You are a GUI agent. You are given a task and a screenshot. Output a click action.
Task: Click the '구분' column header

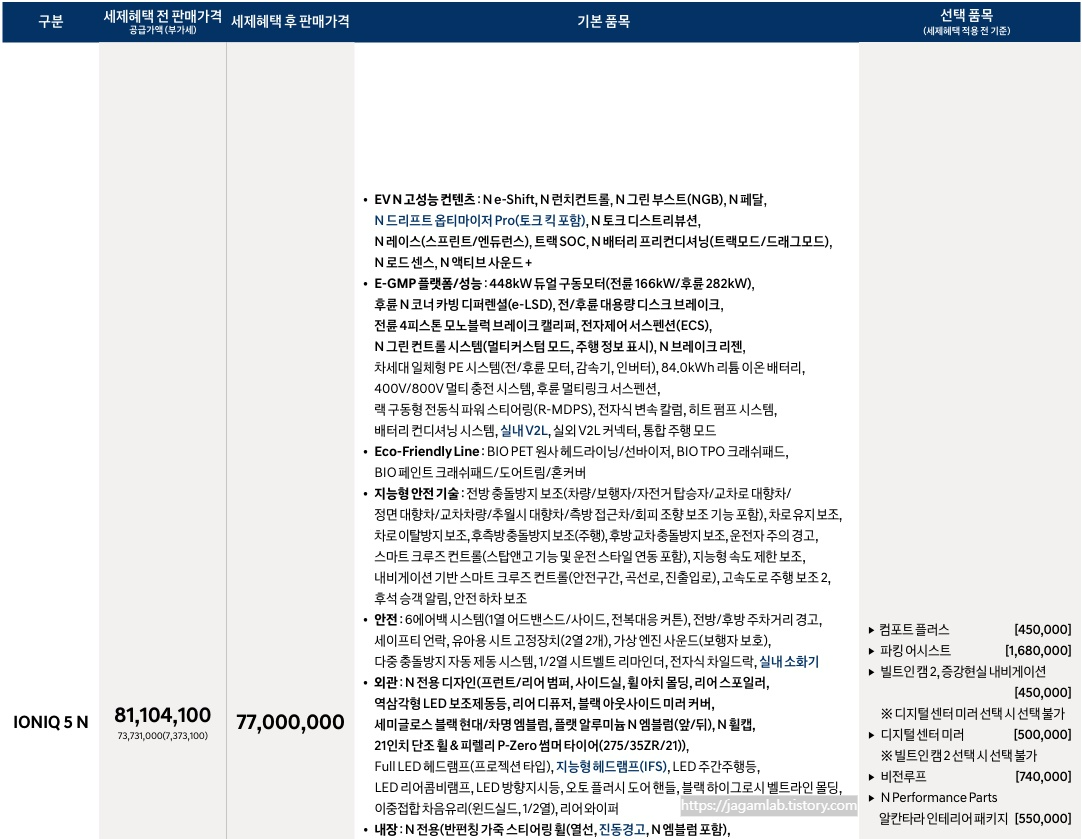click(x=50, y=21)
